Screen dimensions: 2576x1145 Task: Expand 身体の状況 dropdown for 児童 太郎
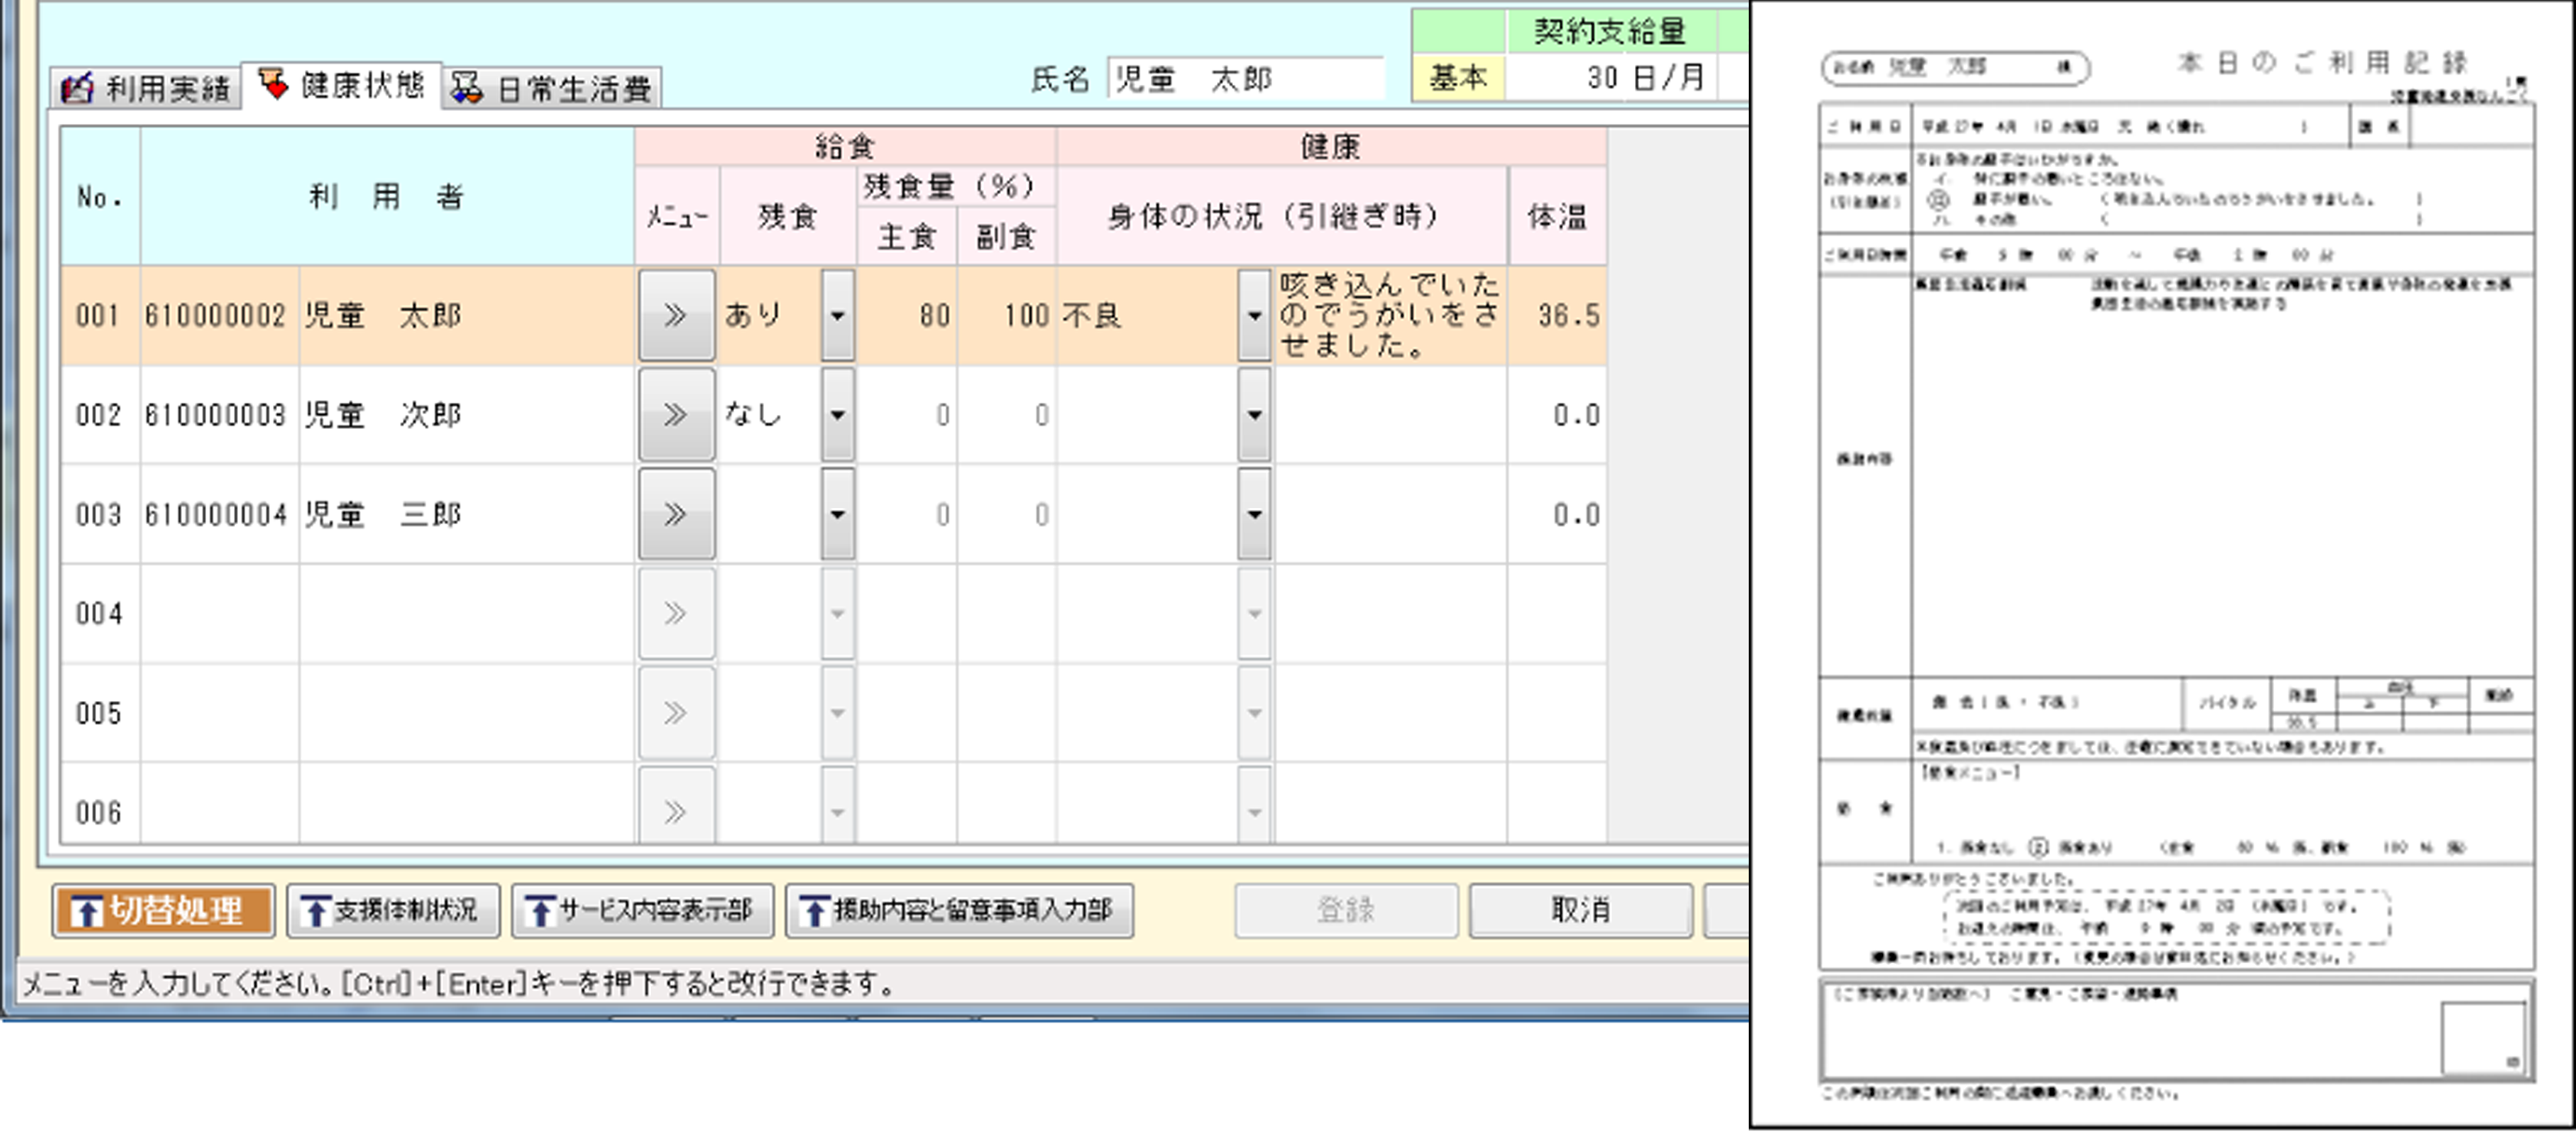tap(1254, 315)
